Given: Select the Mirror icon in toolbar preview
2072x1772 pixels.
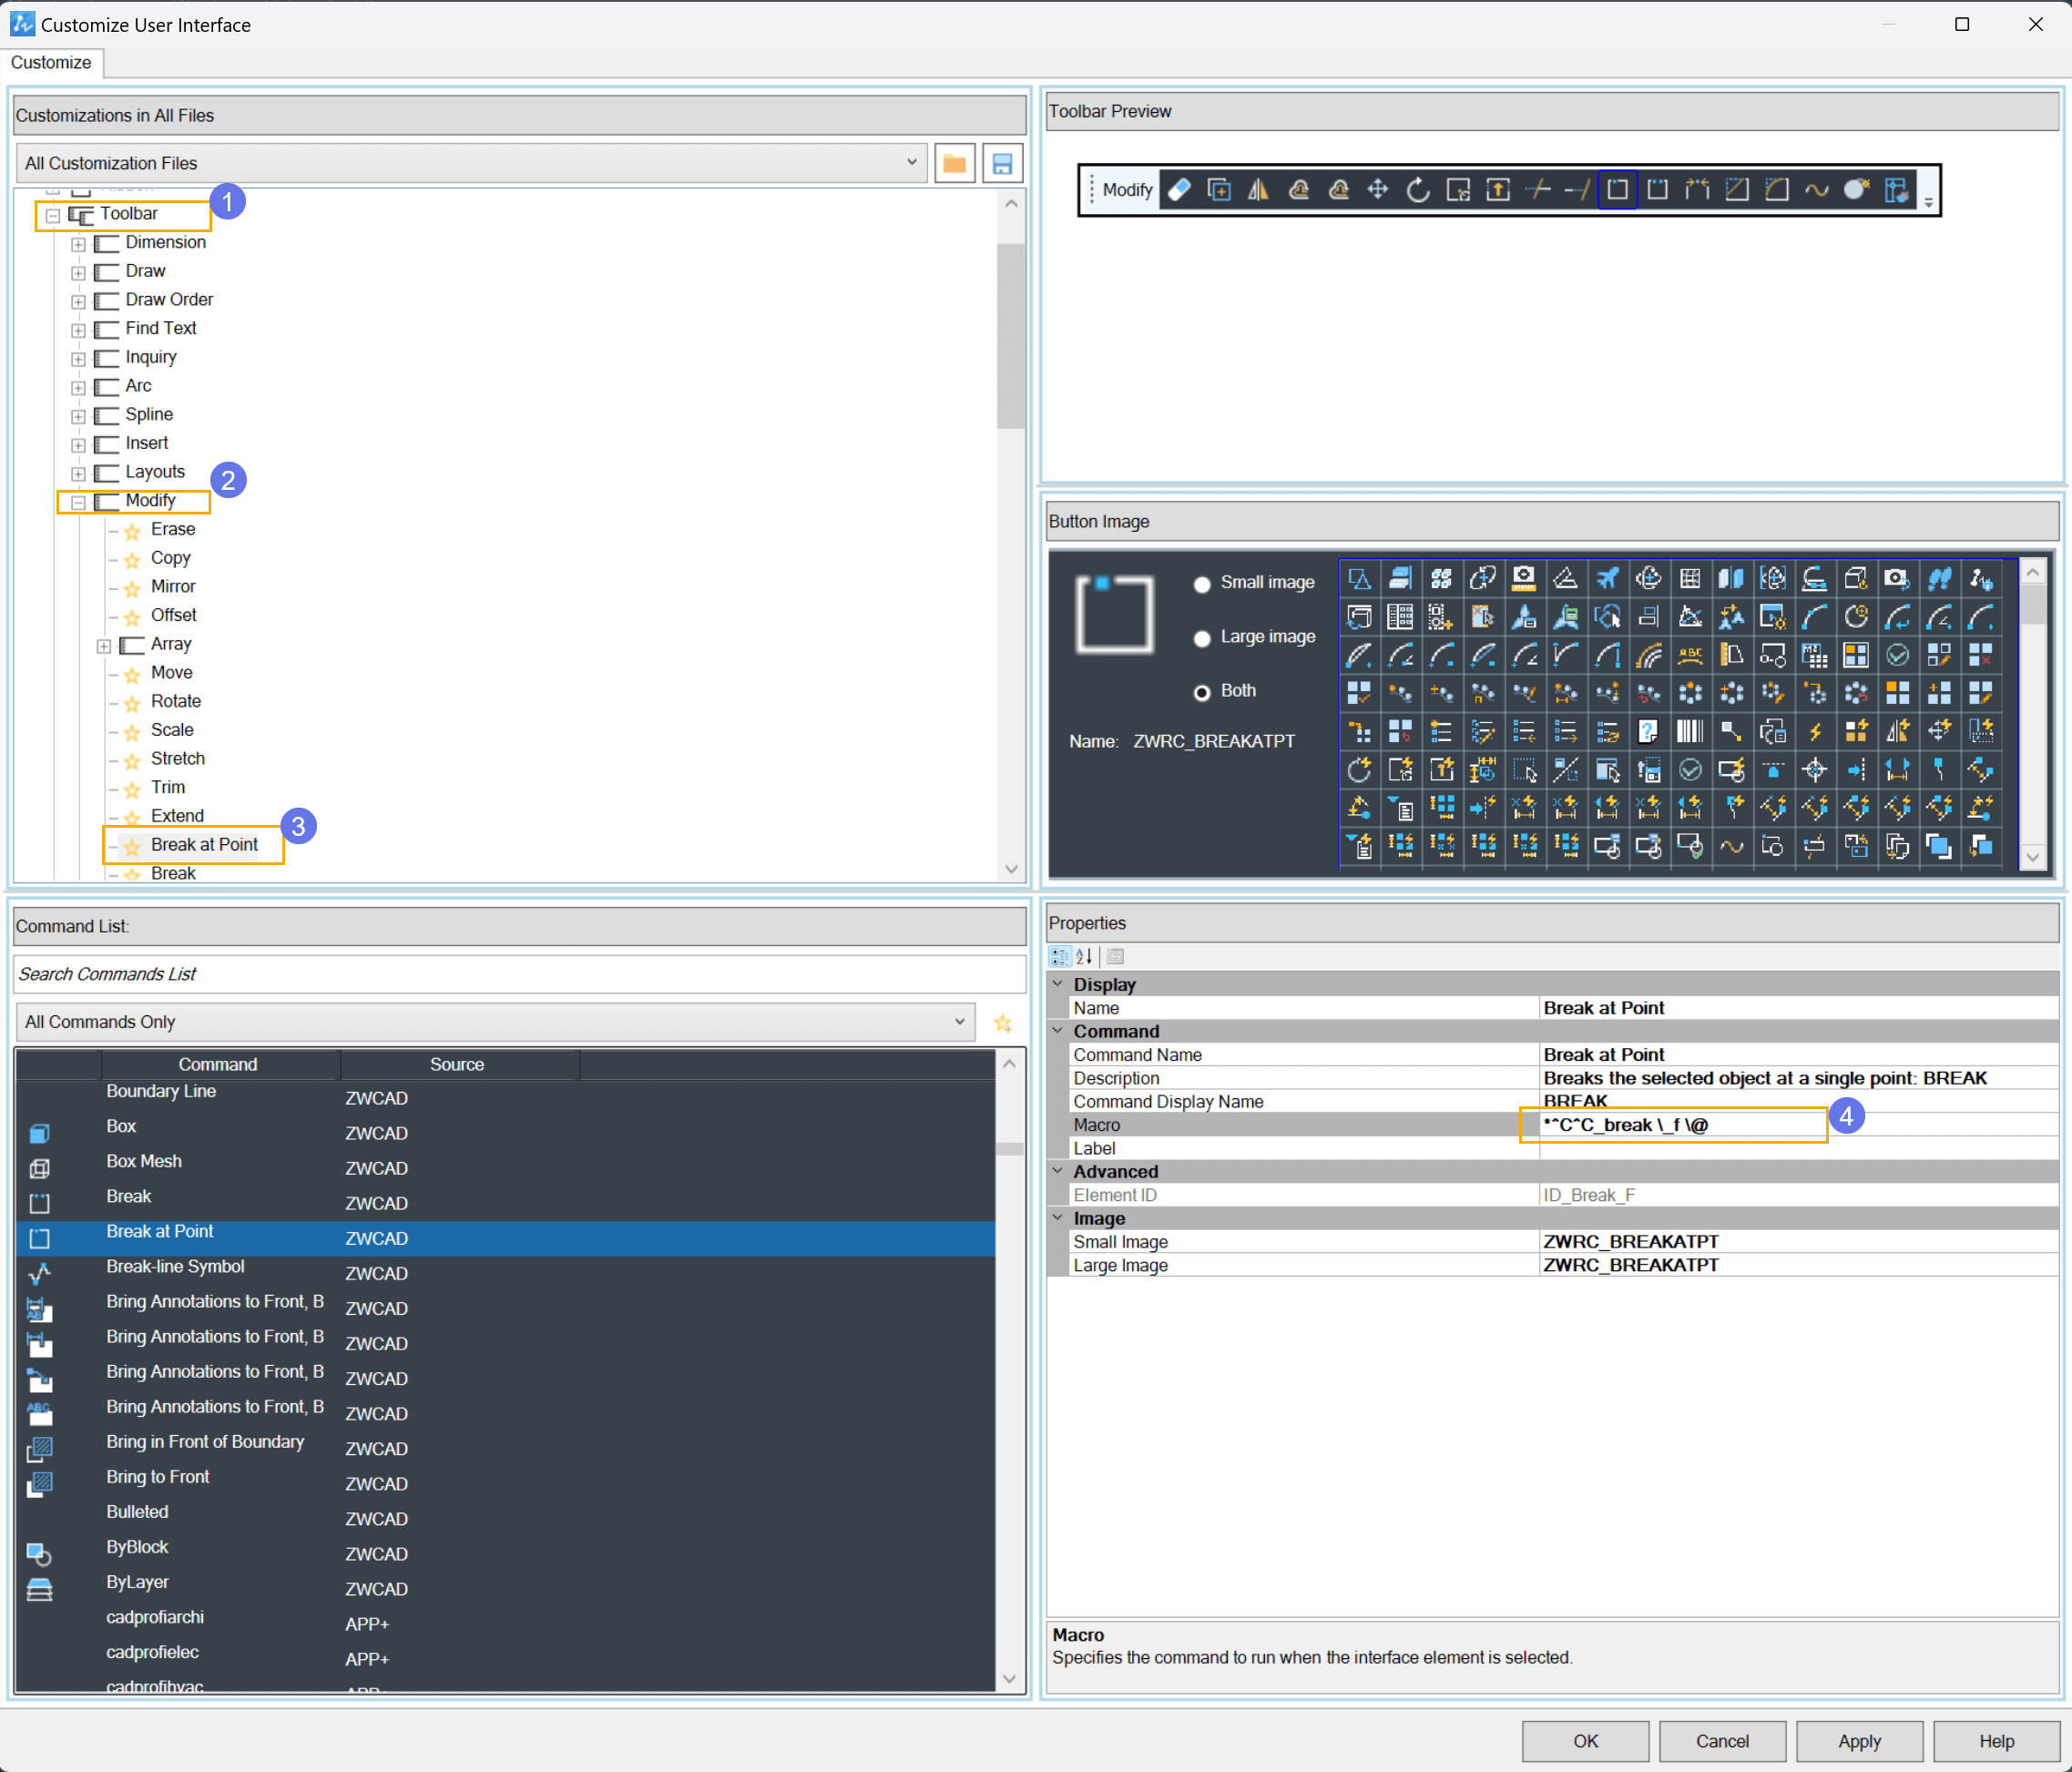Looking at the screenshot, I should coord(1259,190).
